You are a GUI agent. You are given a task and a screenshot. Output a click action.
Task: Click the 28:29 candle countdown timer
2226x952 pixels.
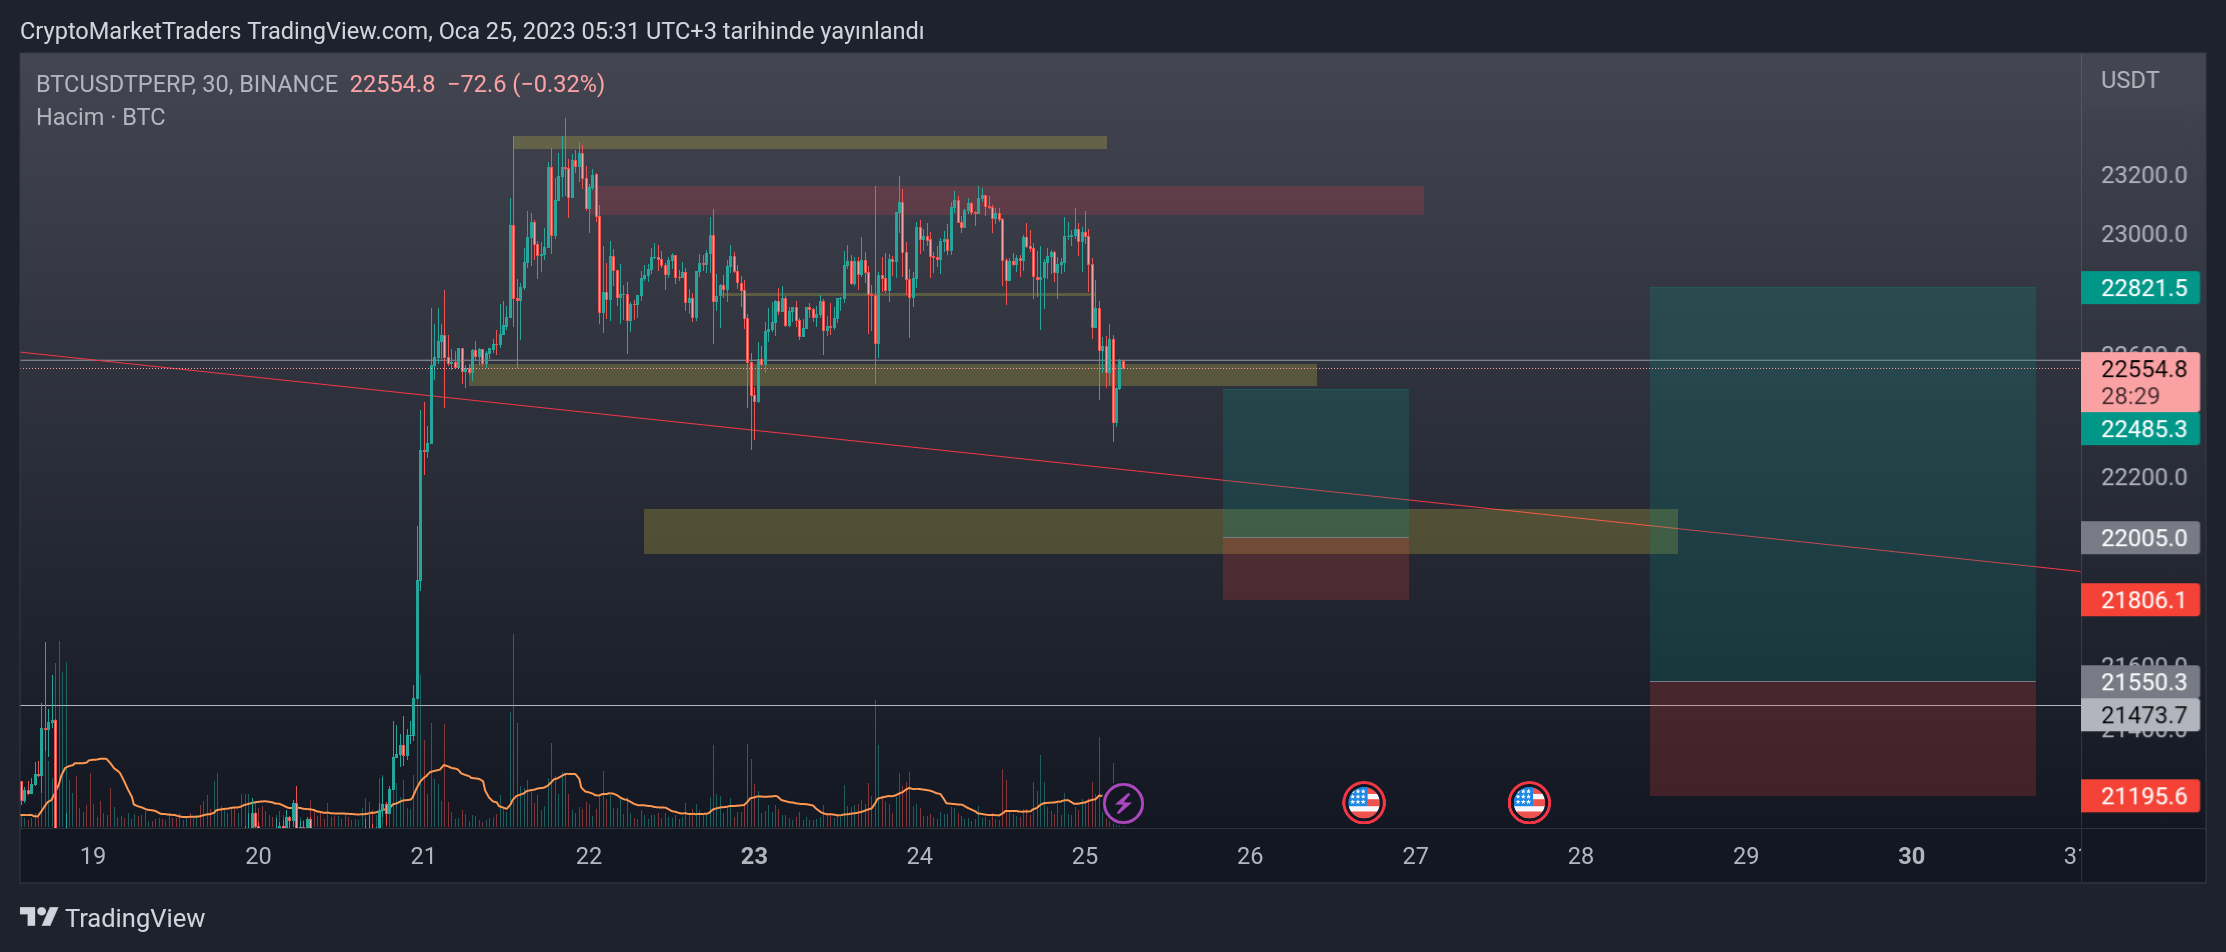click(2130, 396)
